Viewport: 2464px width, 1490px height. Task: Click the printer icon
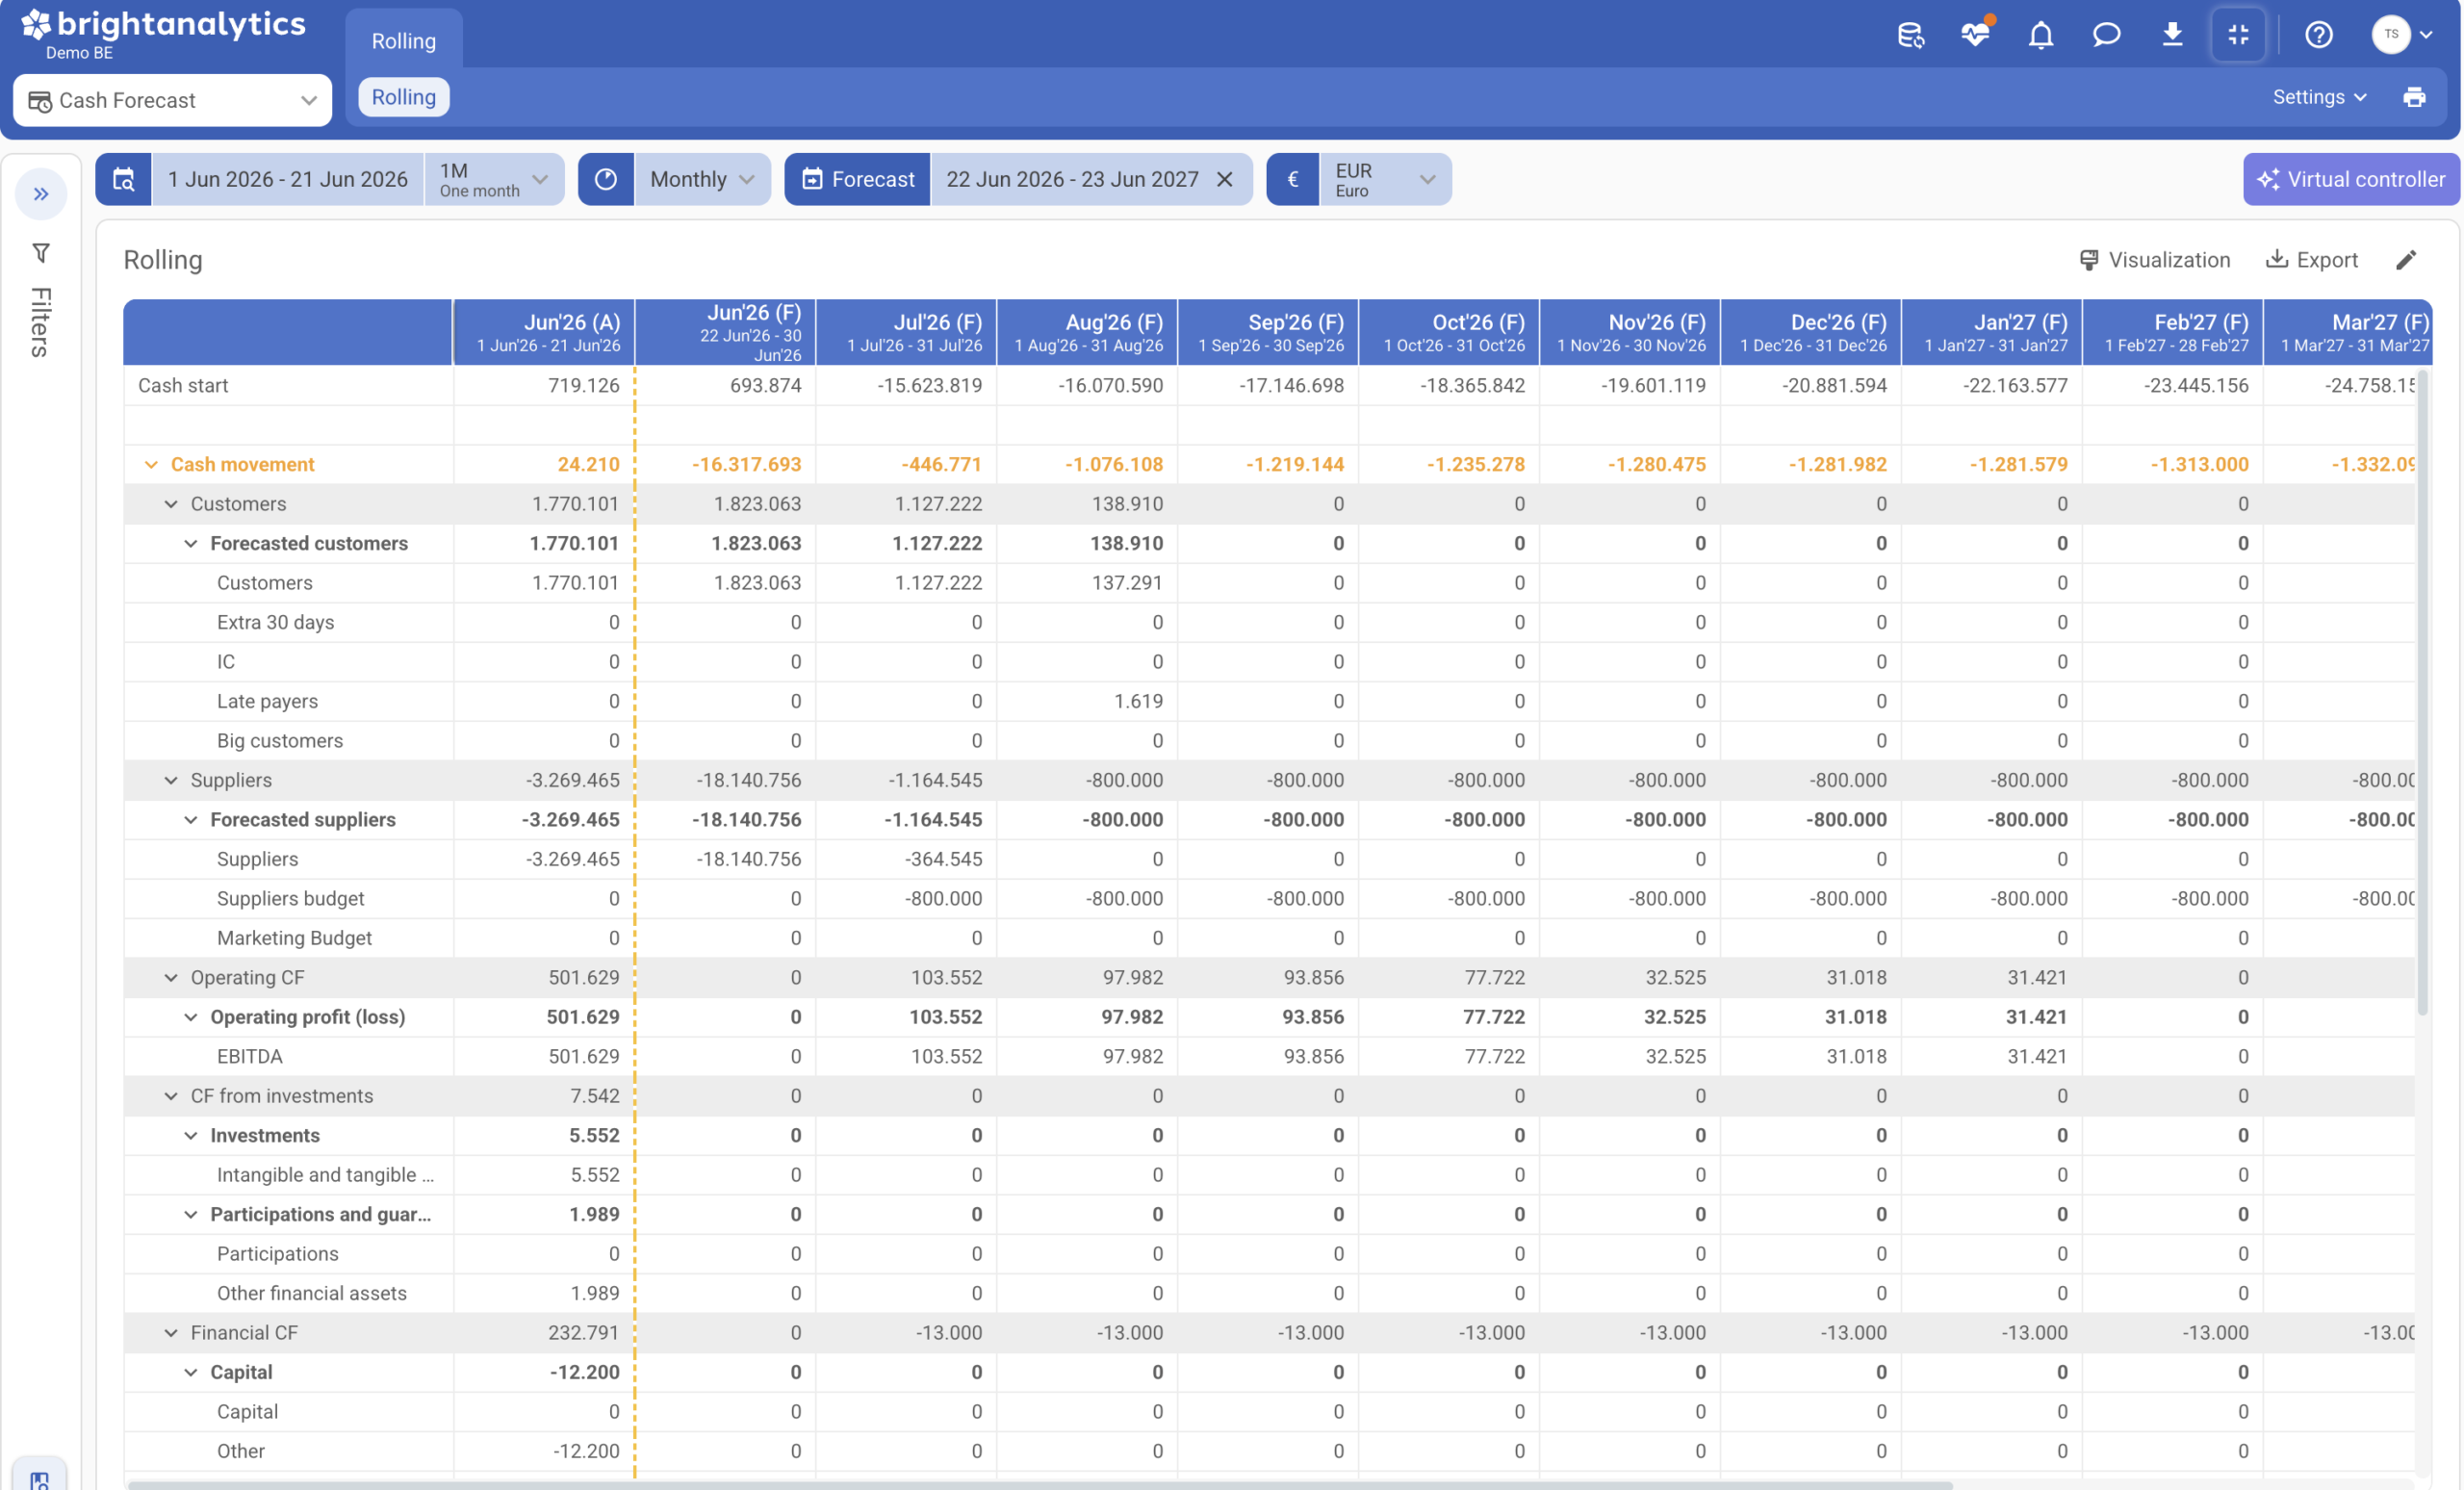point(2414,97)
